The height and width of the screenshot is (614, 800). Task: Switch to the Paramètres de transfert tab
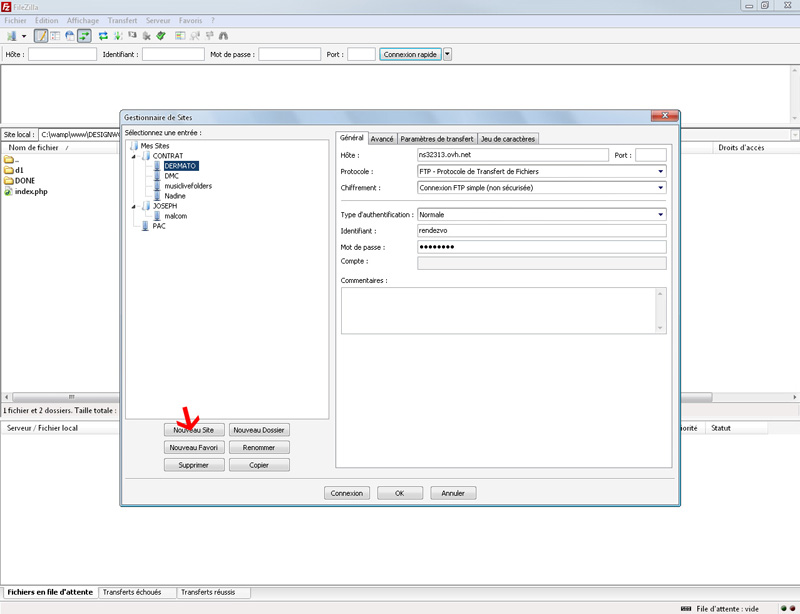tap(437, 139)
